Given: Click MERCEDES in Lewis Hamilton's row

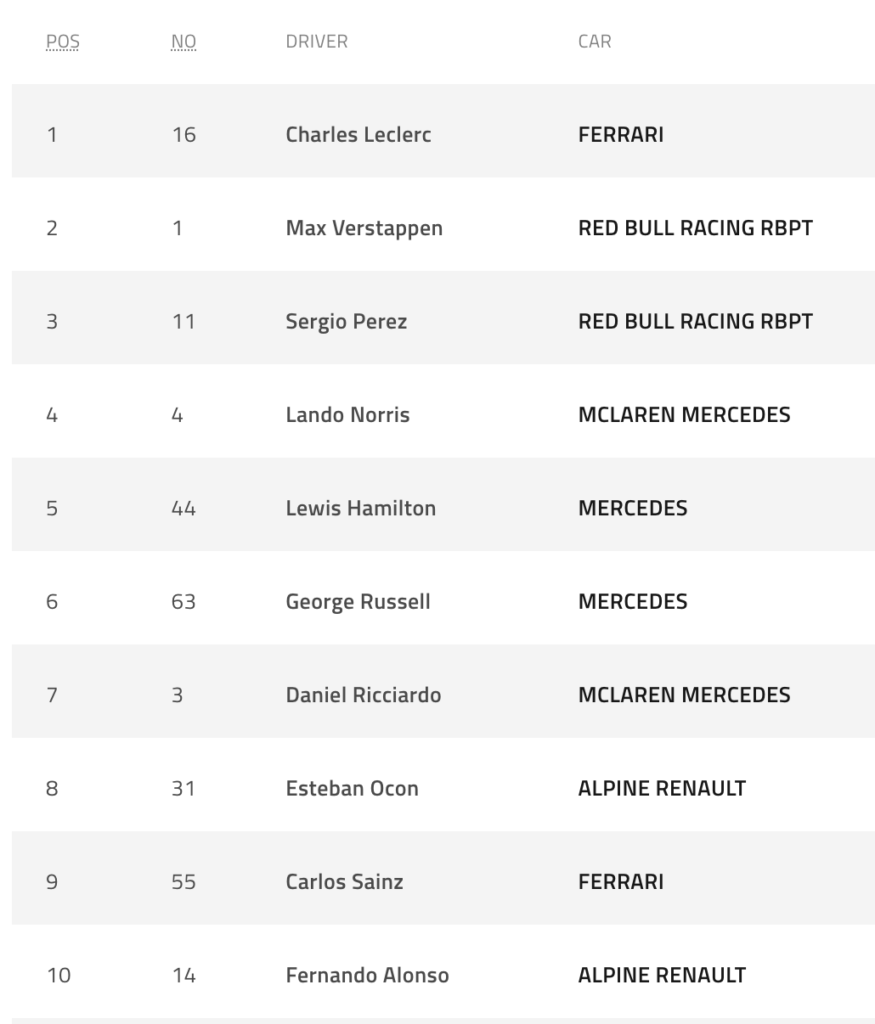Looking at the screenshot, I should [x=632, y=508].
